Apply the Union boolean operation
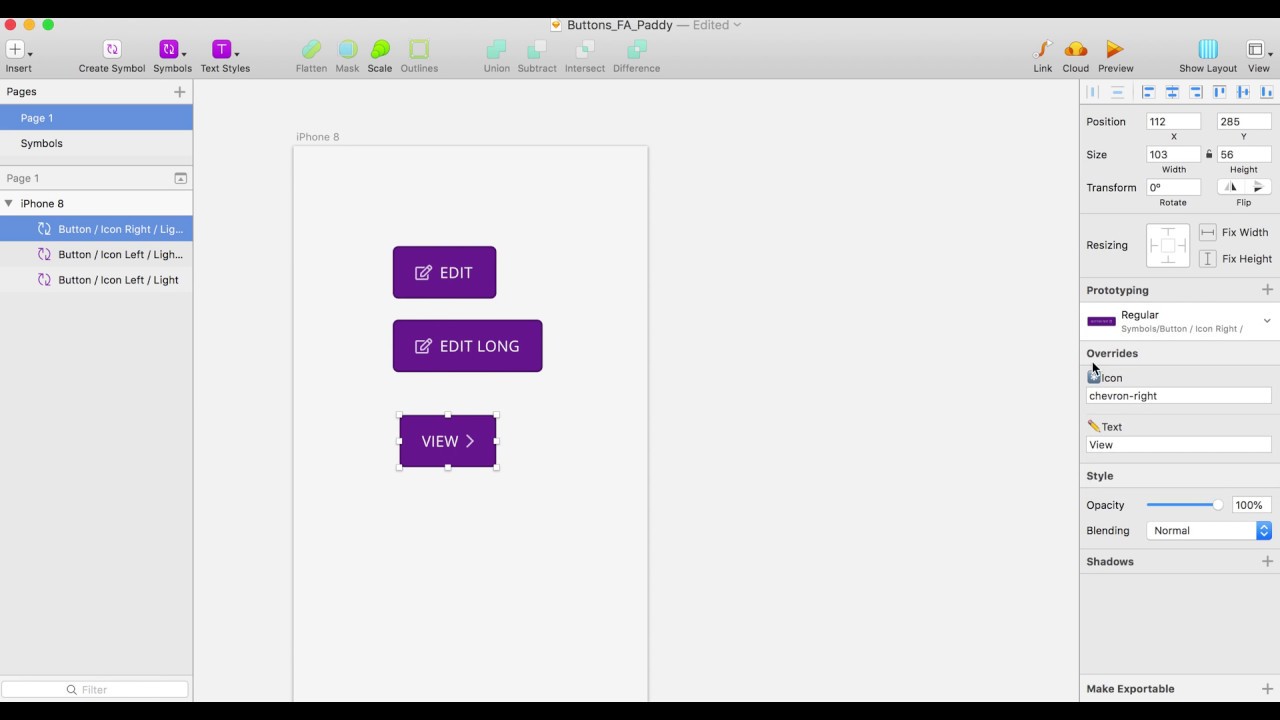 coord(496,48)
